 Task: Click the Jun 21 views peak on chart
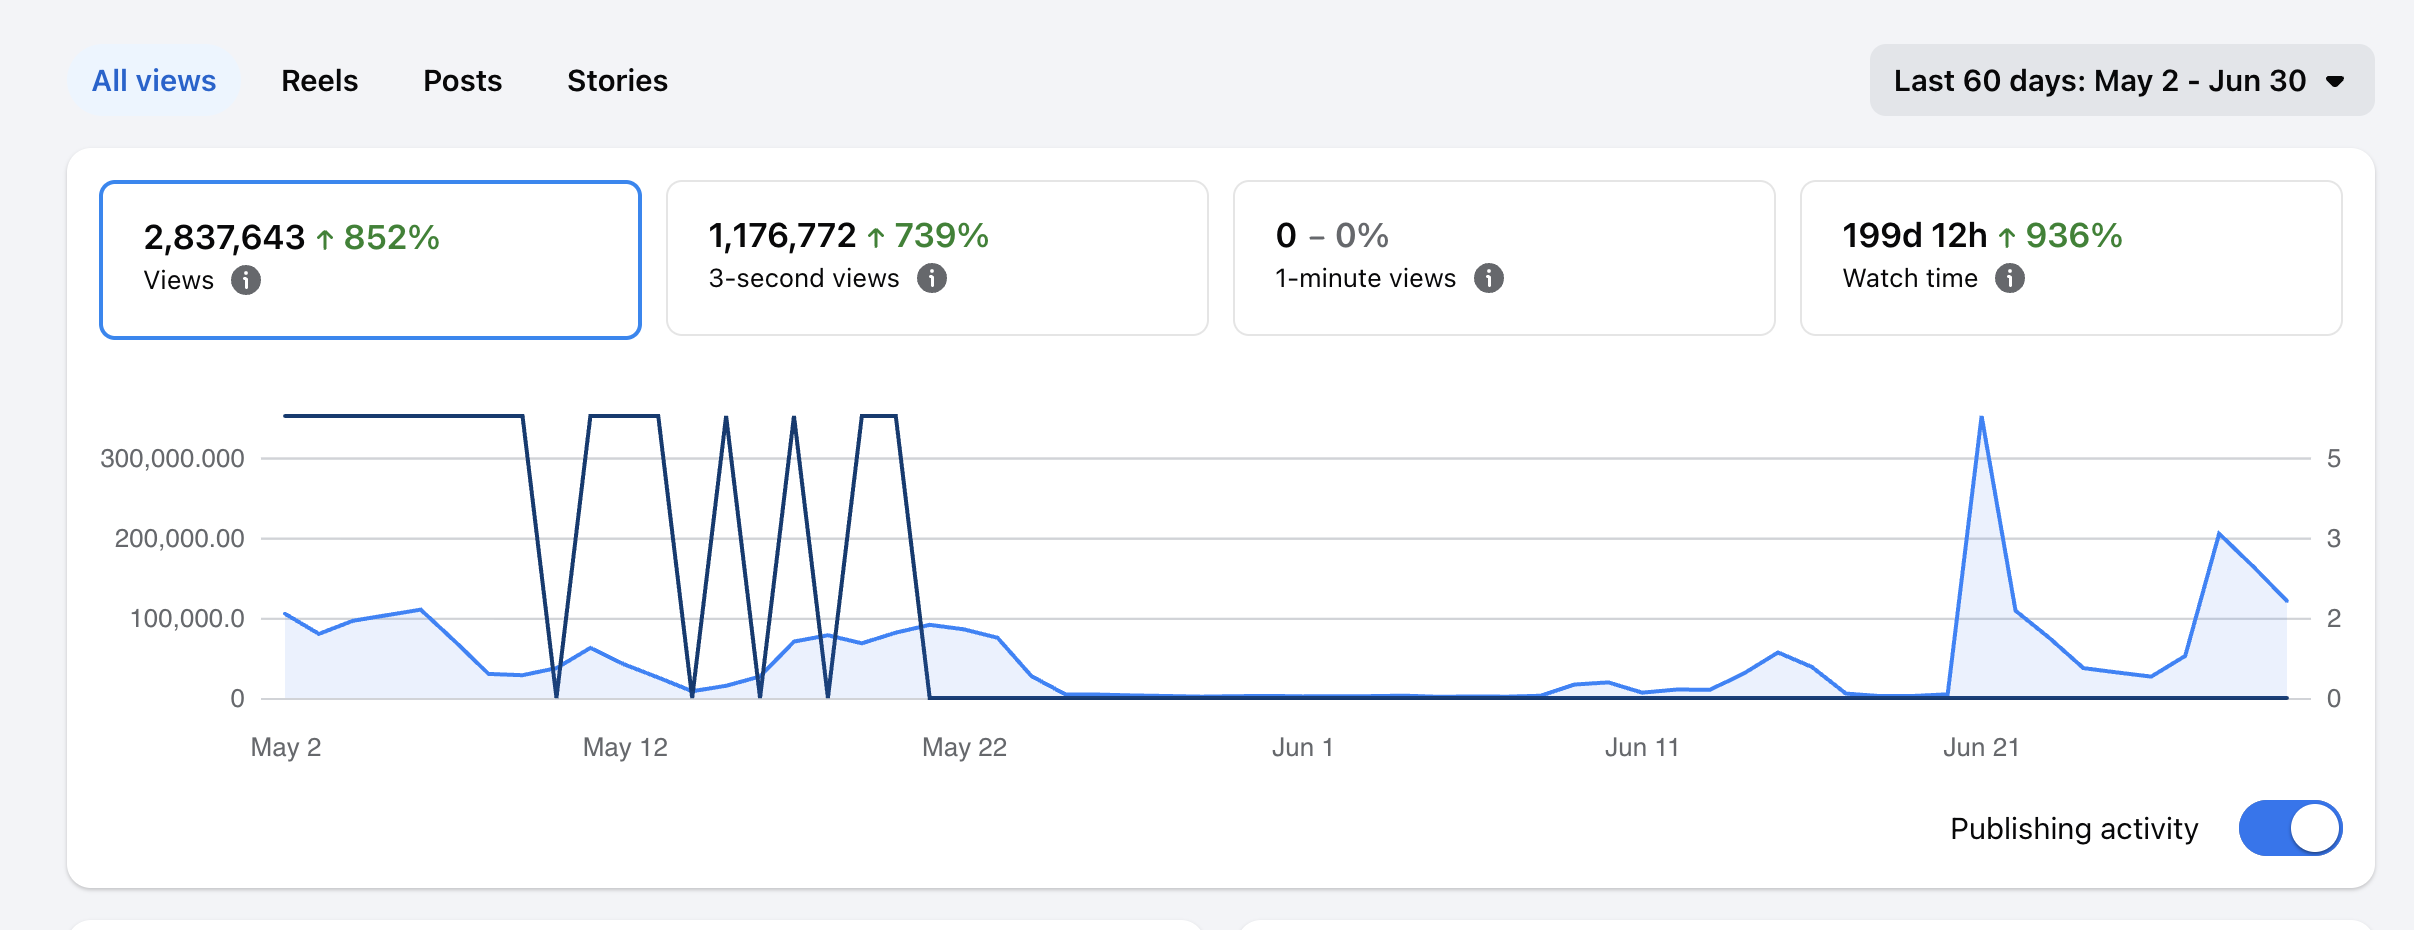coord(1981,418)
